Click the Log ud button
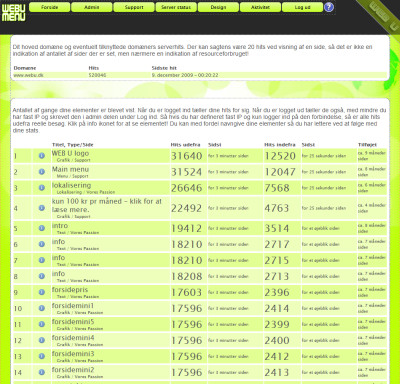The image size is (400, 384). tap(303, 7)
